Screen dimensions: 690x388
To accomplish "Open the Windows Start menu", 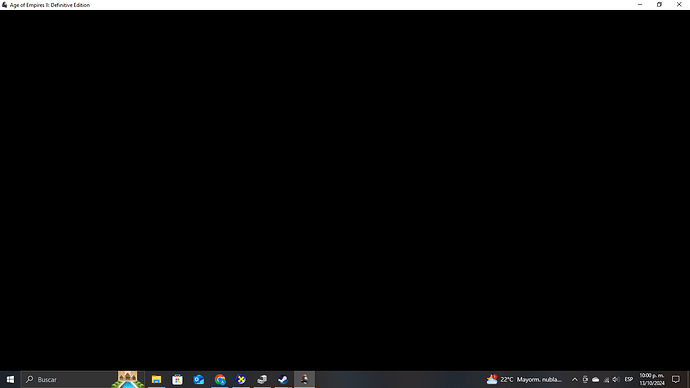I will coord(10,379).
